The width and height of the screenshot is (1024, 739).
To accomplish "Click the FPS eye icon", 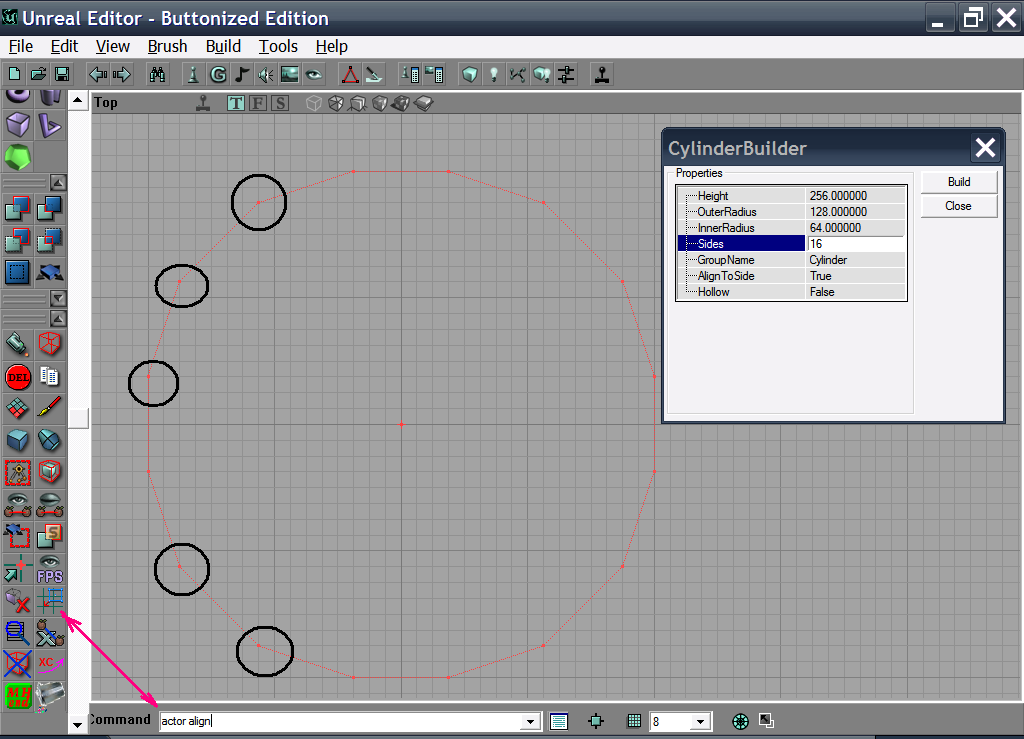I will (49, 569).
